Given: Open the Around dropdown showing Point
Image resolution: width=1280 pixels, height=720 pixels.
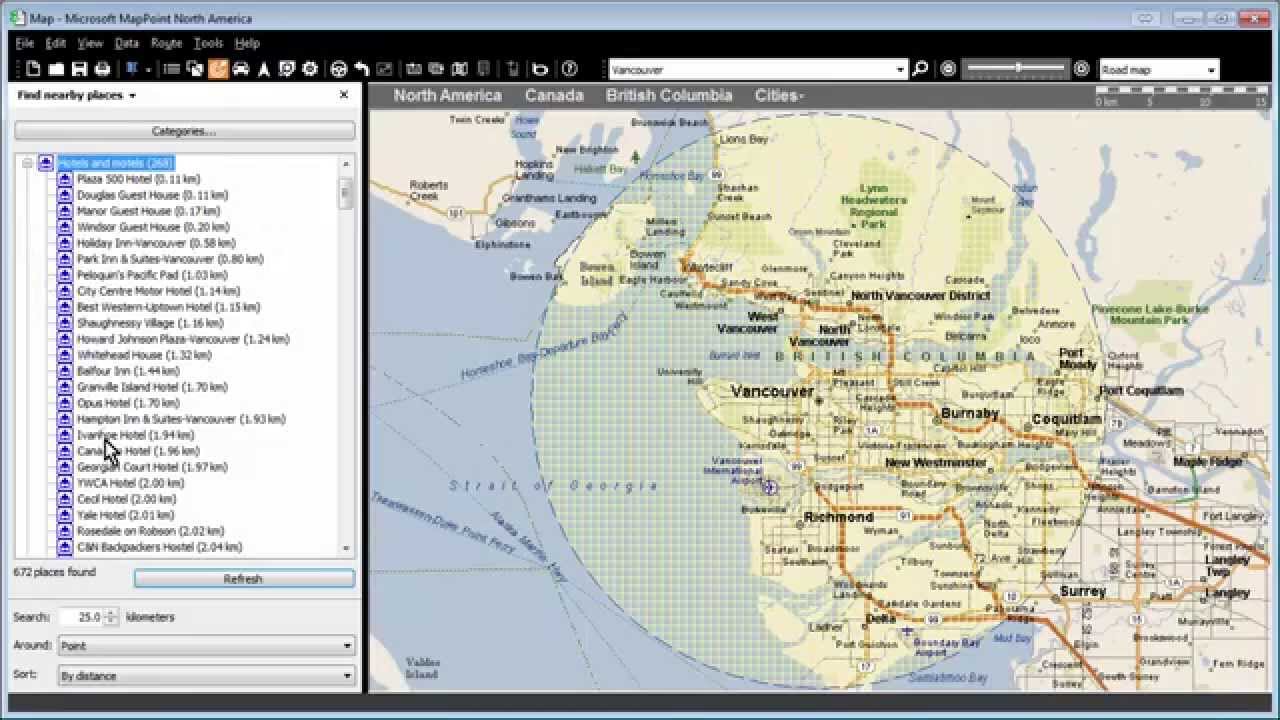Looking at the screenshot, I should click(x=207, y=646).
